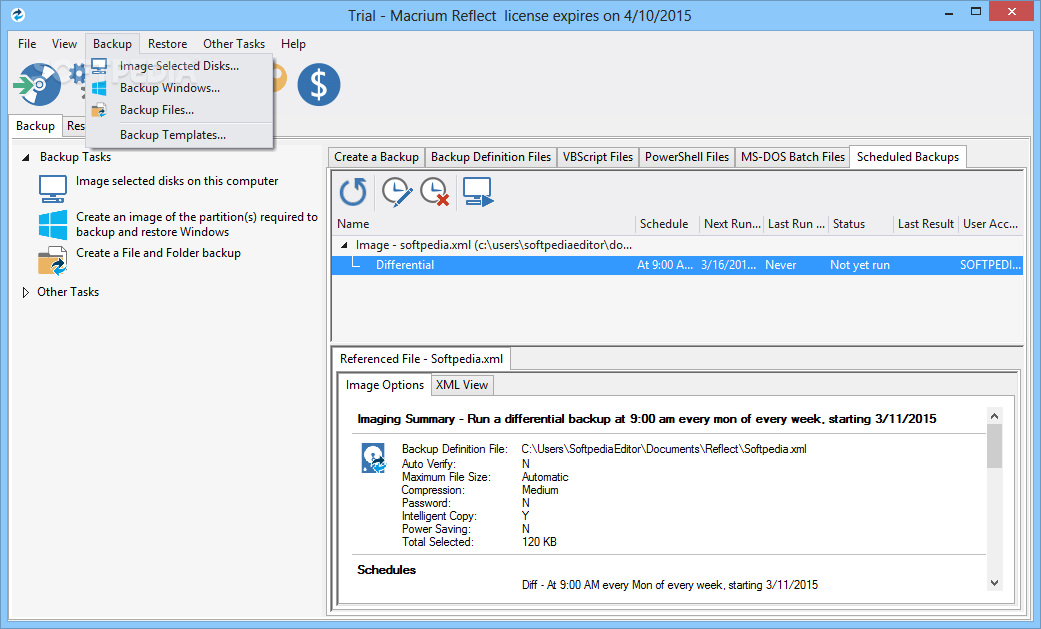
Task: Select the Backup tab on the left panel
Action: pos(36,126)
